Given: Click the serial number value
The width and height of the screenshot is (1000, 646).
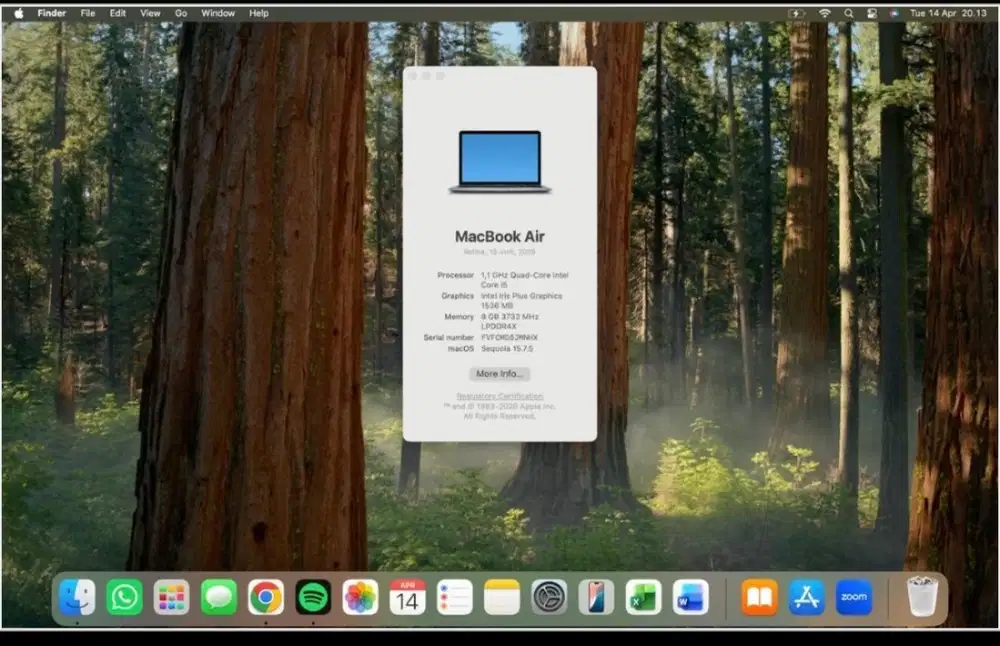Looking at the screenshot, I should coord(509,337).
